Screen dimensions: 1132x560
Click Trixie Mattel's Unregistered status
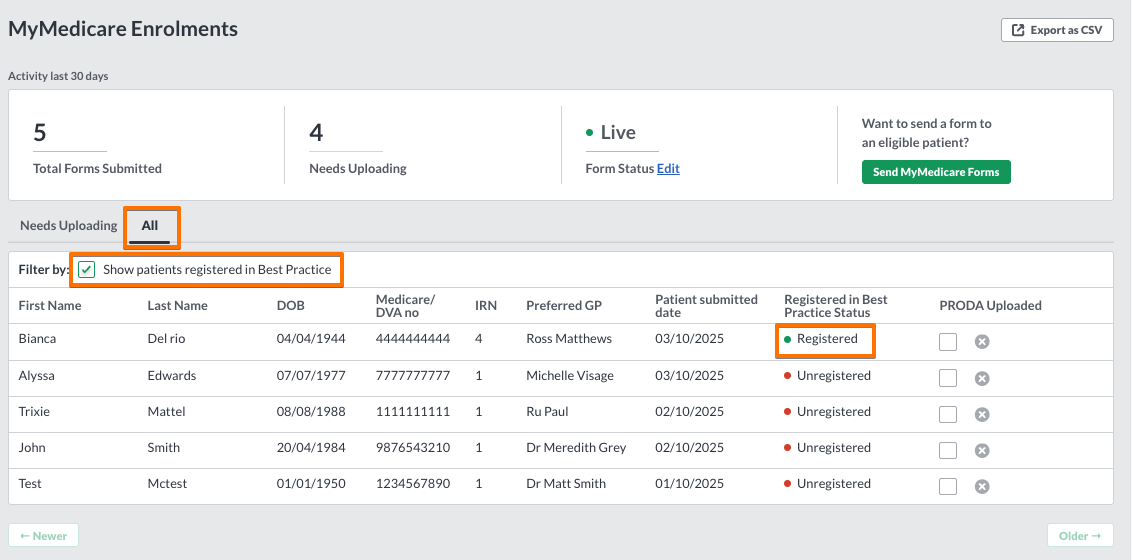point(827,411)
